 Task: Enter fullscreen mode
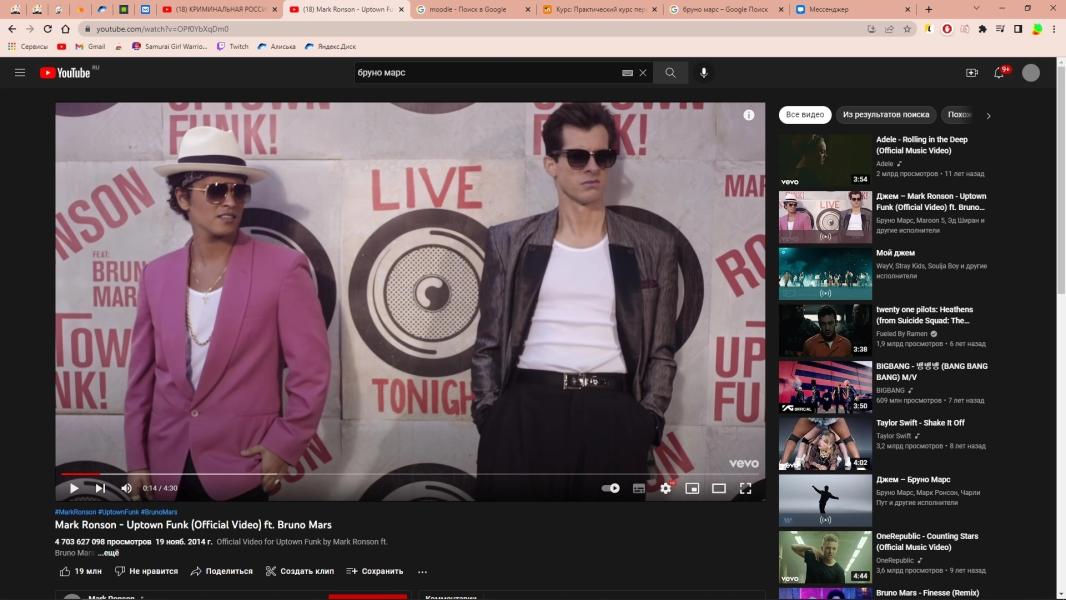[745, 488]
